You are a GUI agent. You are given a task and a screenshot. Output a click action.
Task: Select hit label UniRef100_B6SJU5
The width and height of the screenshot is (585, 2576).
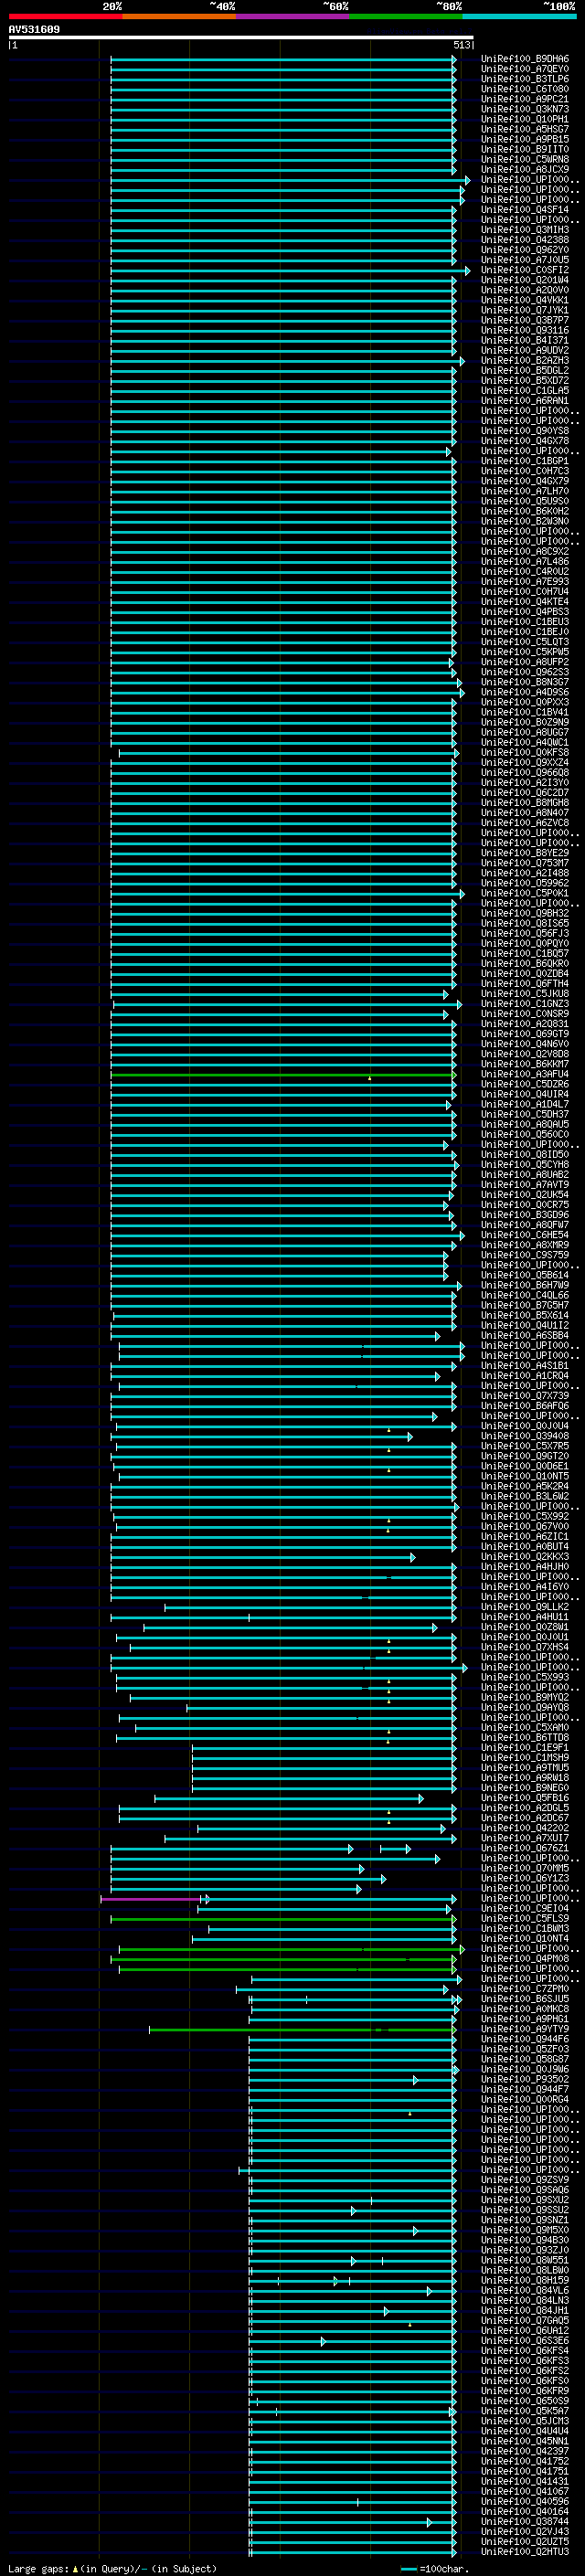(524, 1999)
